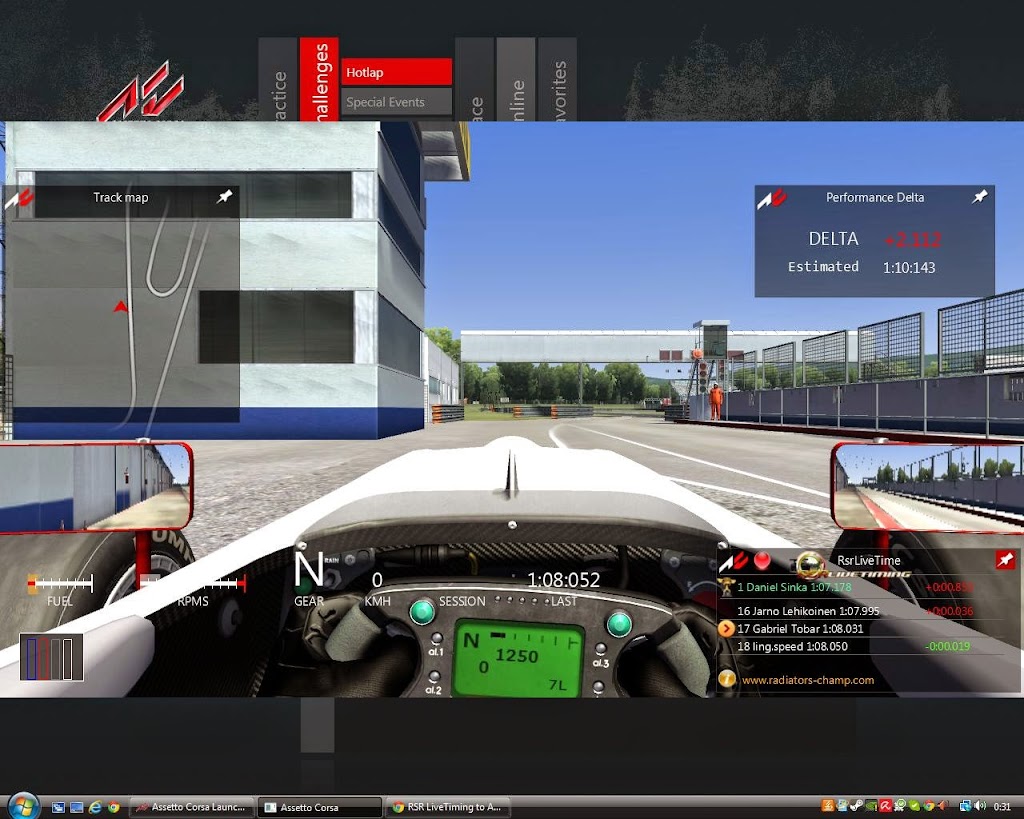The width and height of the screenshot is (1024, 819).
Task: Switch to Assetto Corsa Launcher taskbar button
Action: pyautogui.click(x=191, y=807)
